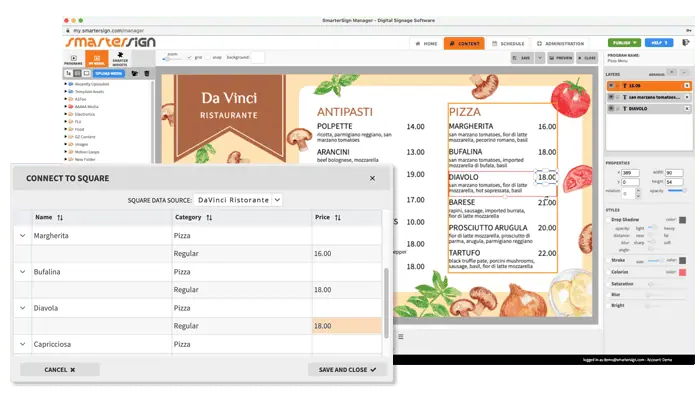Open the Drop Shadow color swatch
This screenshot has width=700, height=400.
click(682, 220)
